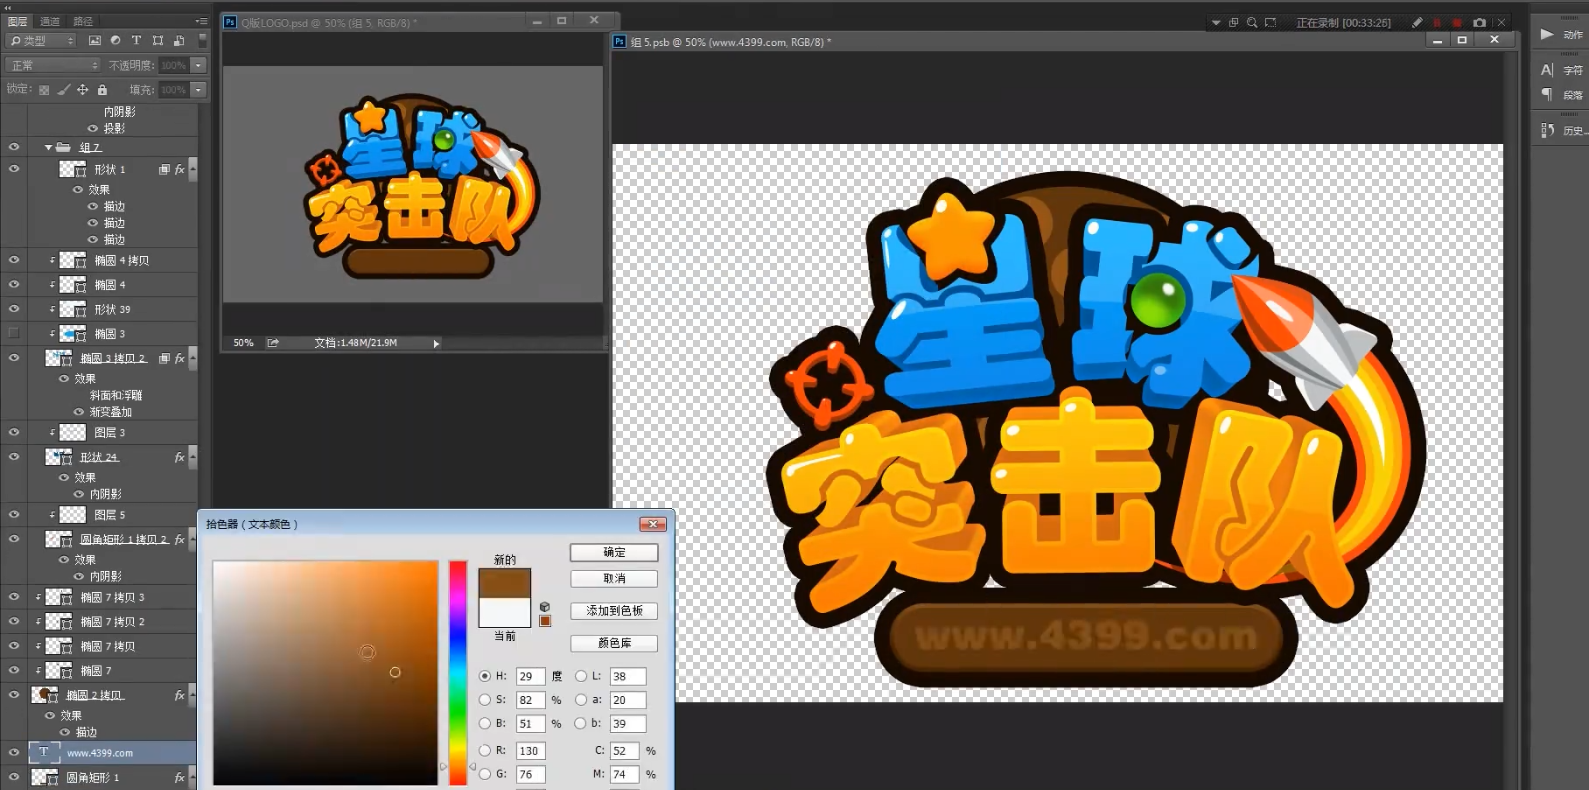
Task: Click the recorder magnifier zoom icon
Action: click(x=1252, y=22)
